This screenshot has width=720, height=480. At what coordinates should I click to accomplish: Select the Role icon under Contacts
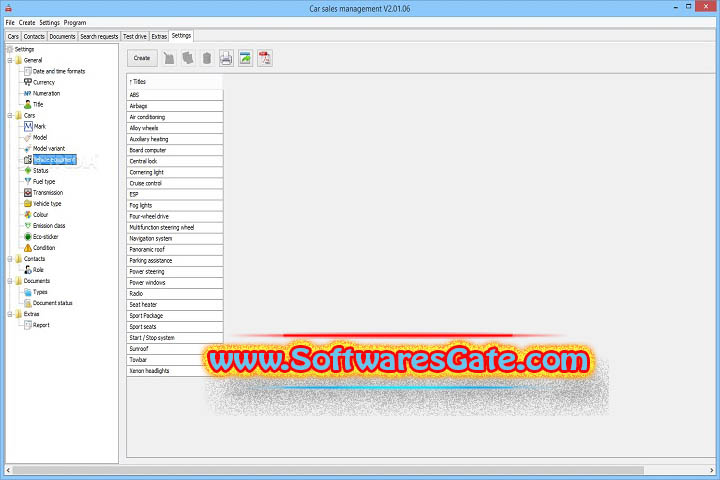(x=28, y=270)
